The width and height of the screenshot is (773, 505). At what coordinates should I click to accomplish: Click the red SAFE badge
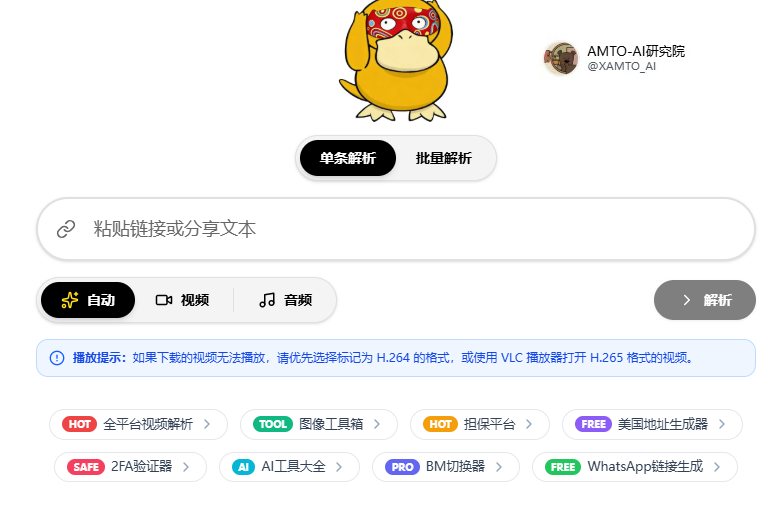pyautogui.click(x=86, y=467)
